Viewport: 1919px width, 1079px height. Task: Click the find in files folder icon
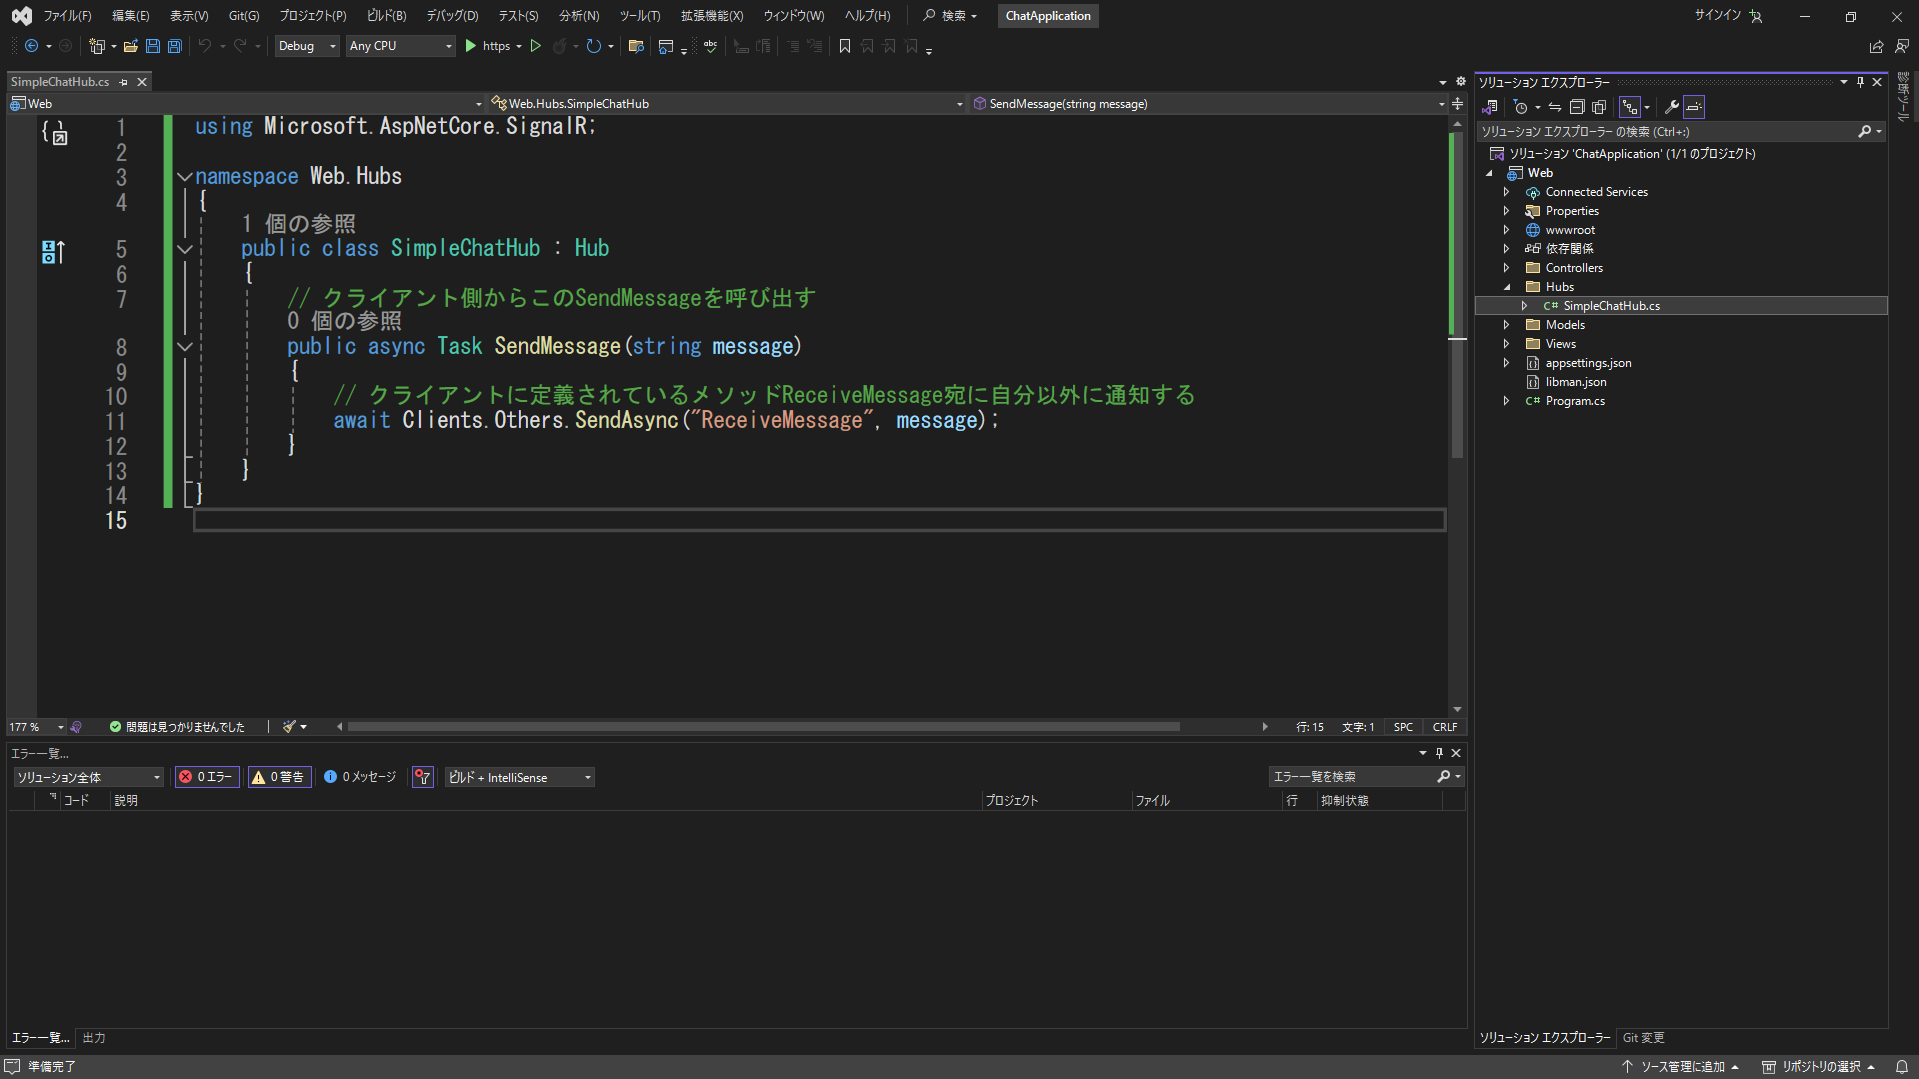(636, 46)
